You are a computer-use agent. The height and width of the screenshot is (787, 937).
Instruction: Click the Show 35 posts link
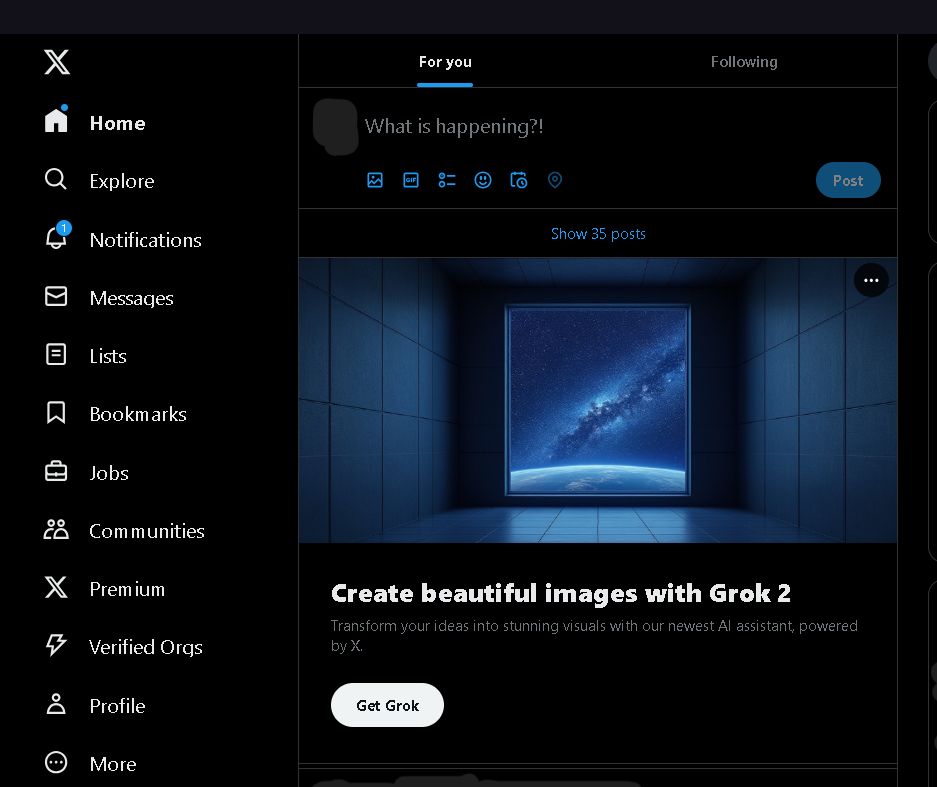click(598, 233)
